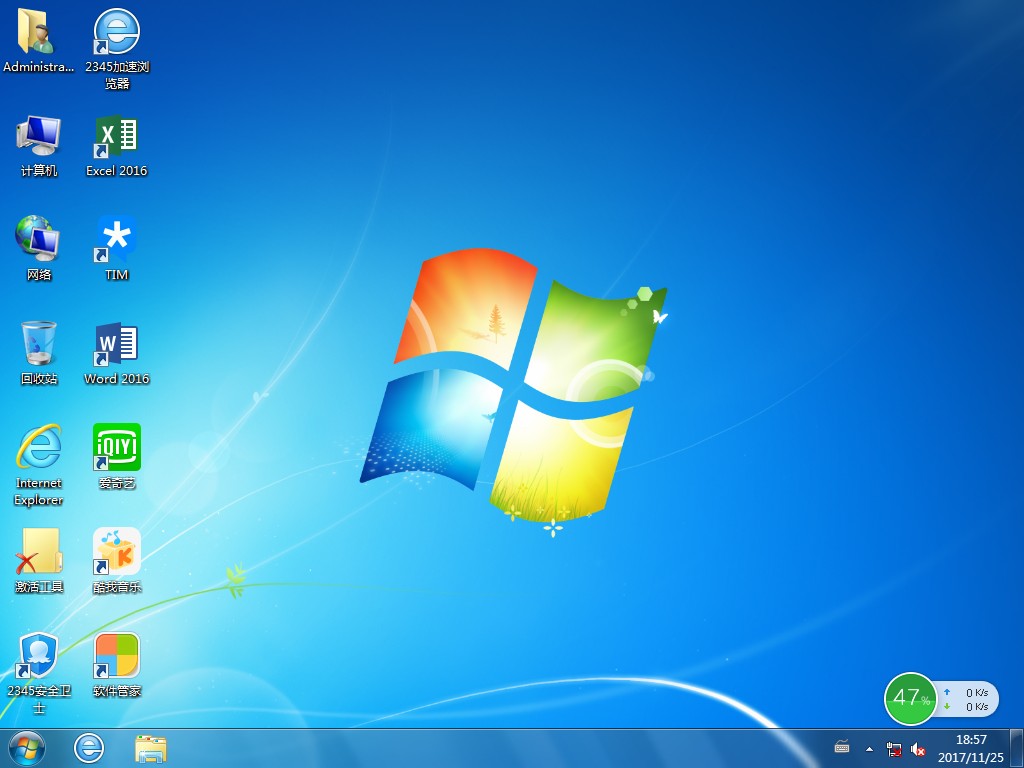Show hidden system tray icons
Image resolution: width=1024 pixels, height=768 pixels.
(869, 749)
